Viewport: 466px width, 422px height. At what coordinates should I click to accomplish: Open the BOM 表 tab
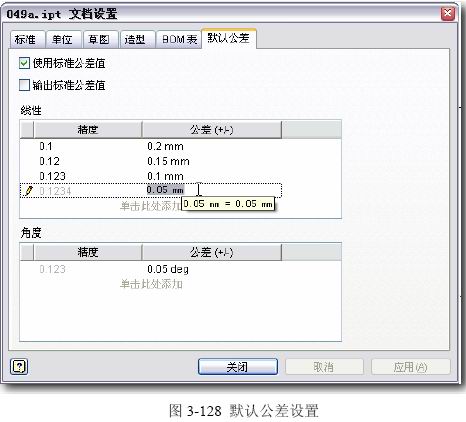pyautogui.click(x=179, y=40)
